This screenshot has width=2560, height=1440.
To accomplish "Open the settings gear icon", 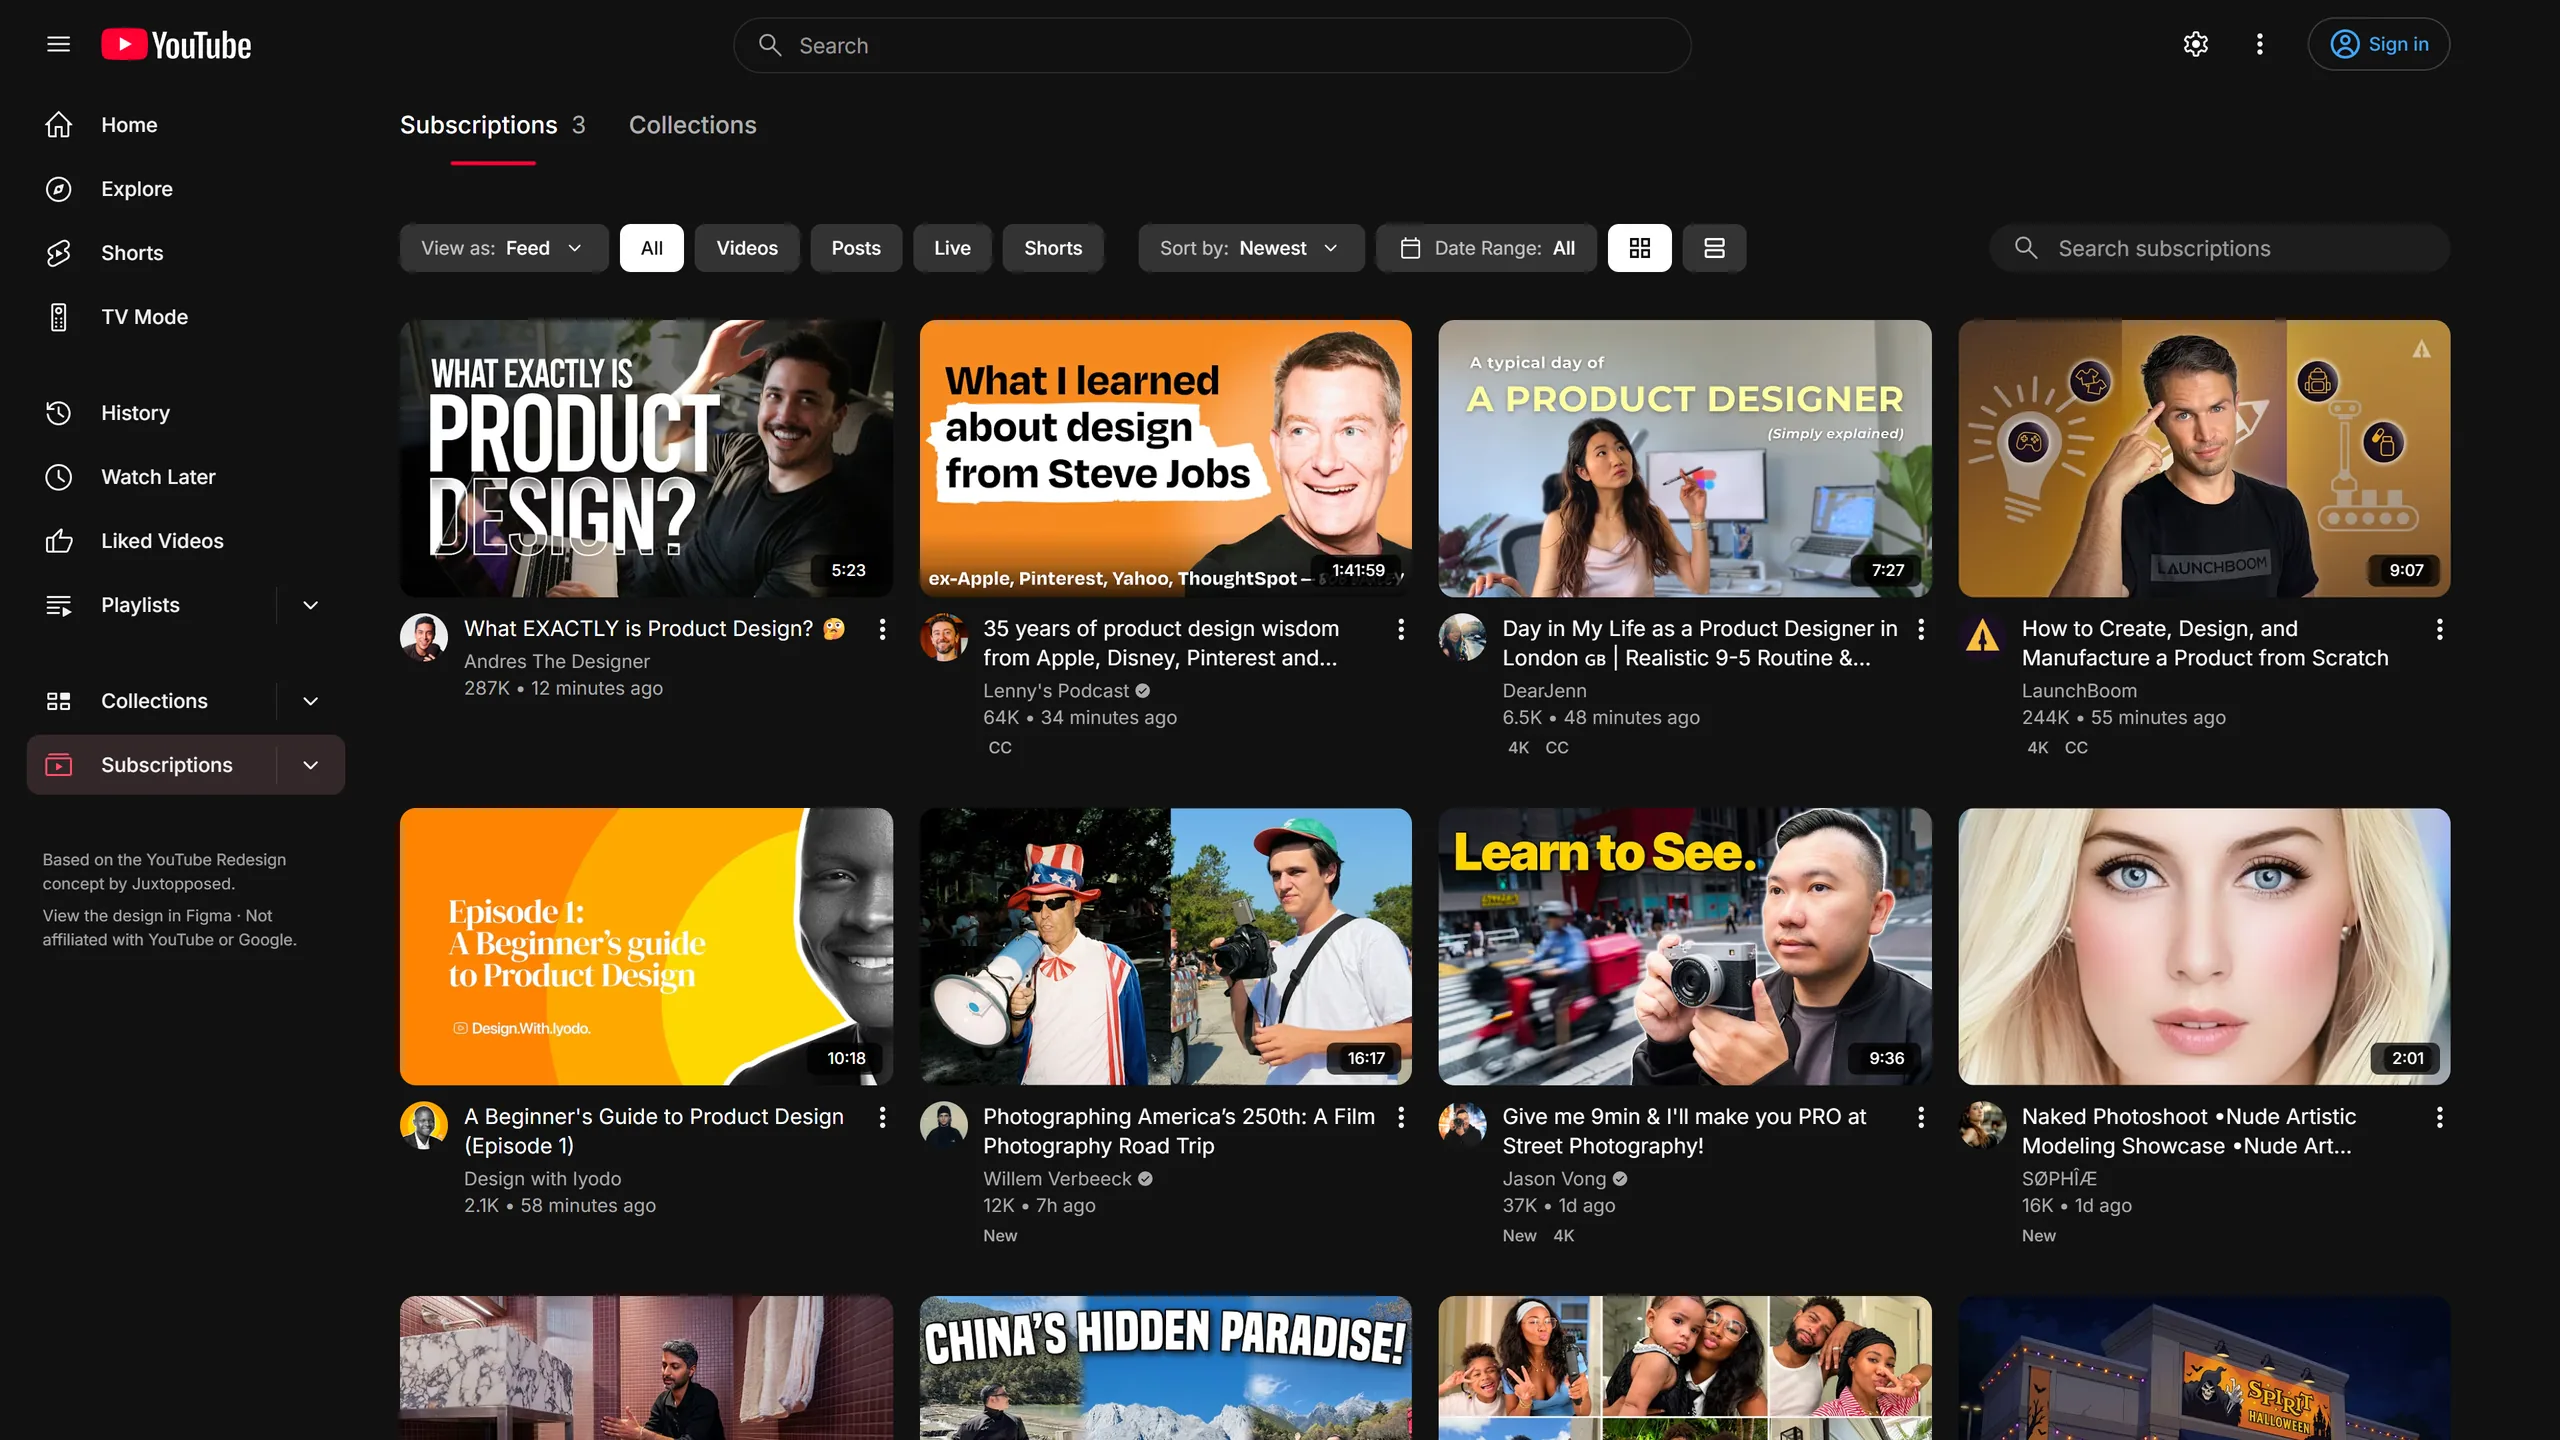I will pos(2195,44).
